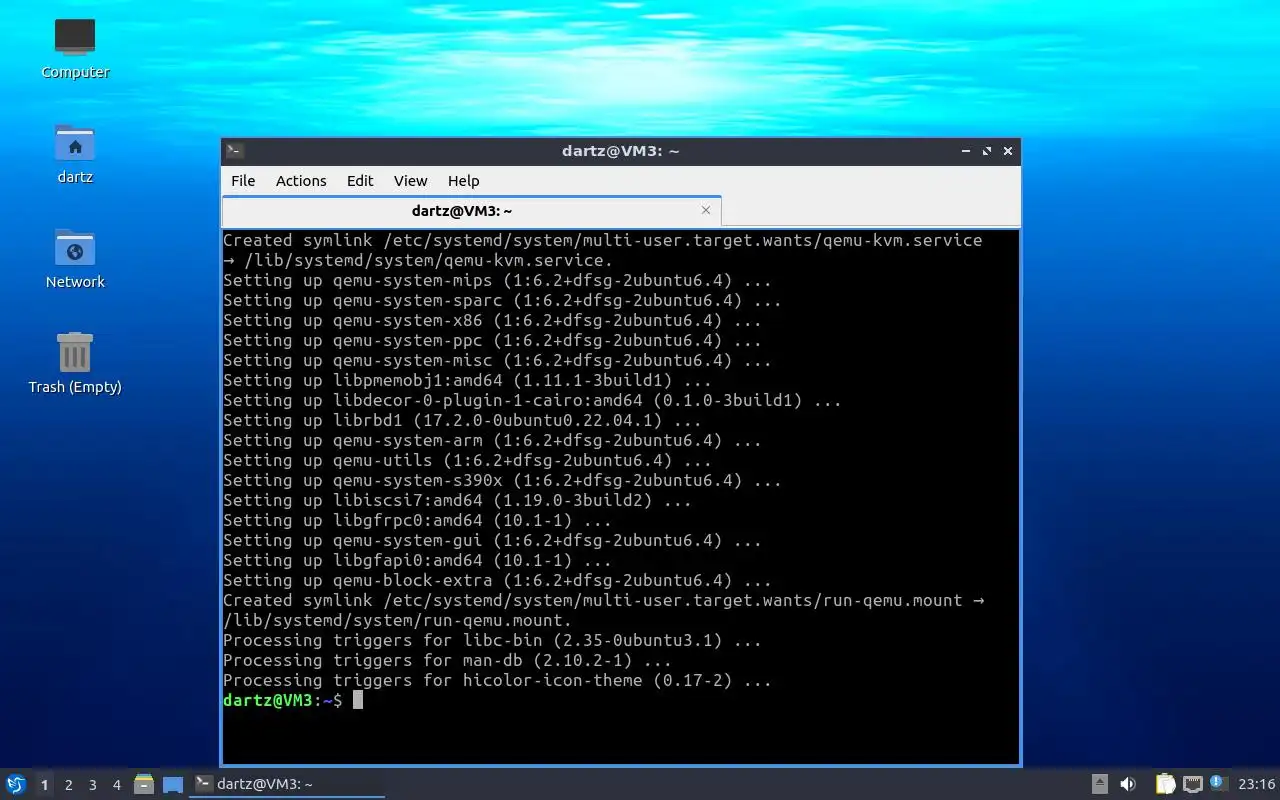Click the show desktop icon in panel
The image size is (1280, 800).
pyautogui.click(x=173, y=784)
